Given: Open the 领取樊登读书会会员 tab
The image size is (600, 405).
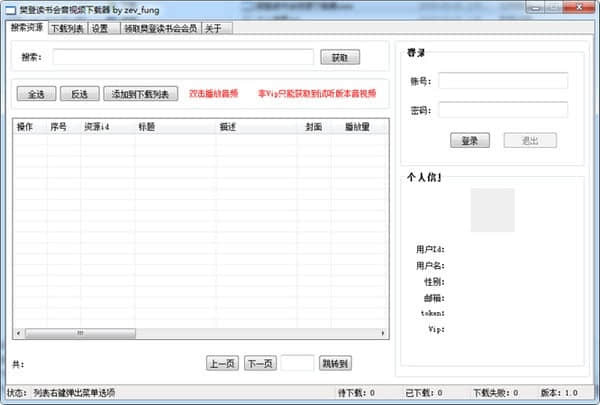Looking at the screenshot, I should click(x=161, y=29).
